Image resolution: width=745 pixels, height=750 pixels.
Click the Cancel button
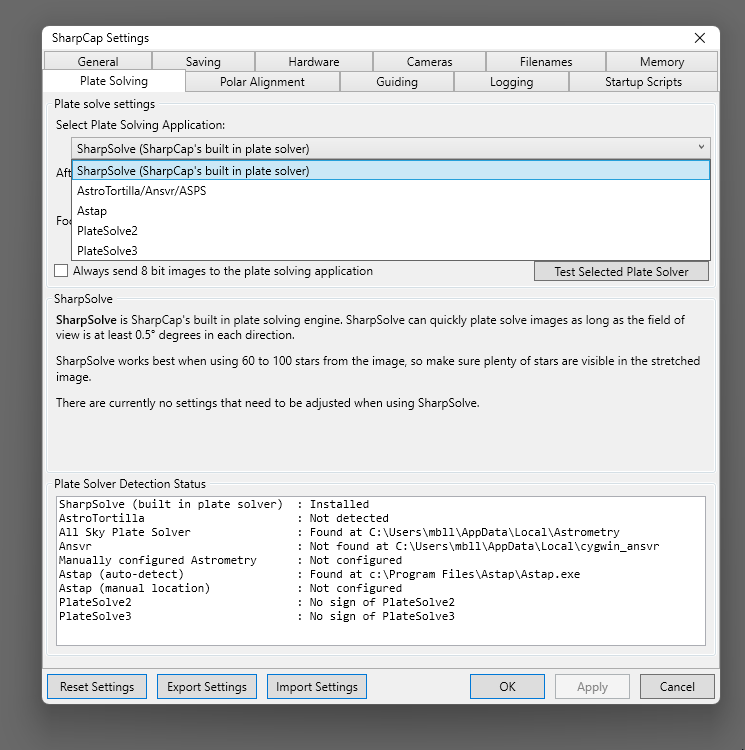click(x=677, y=686)
